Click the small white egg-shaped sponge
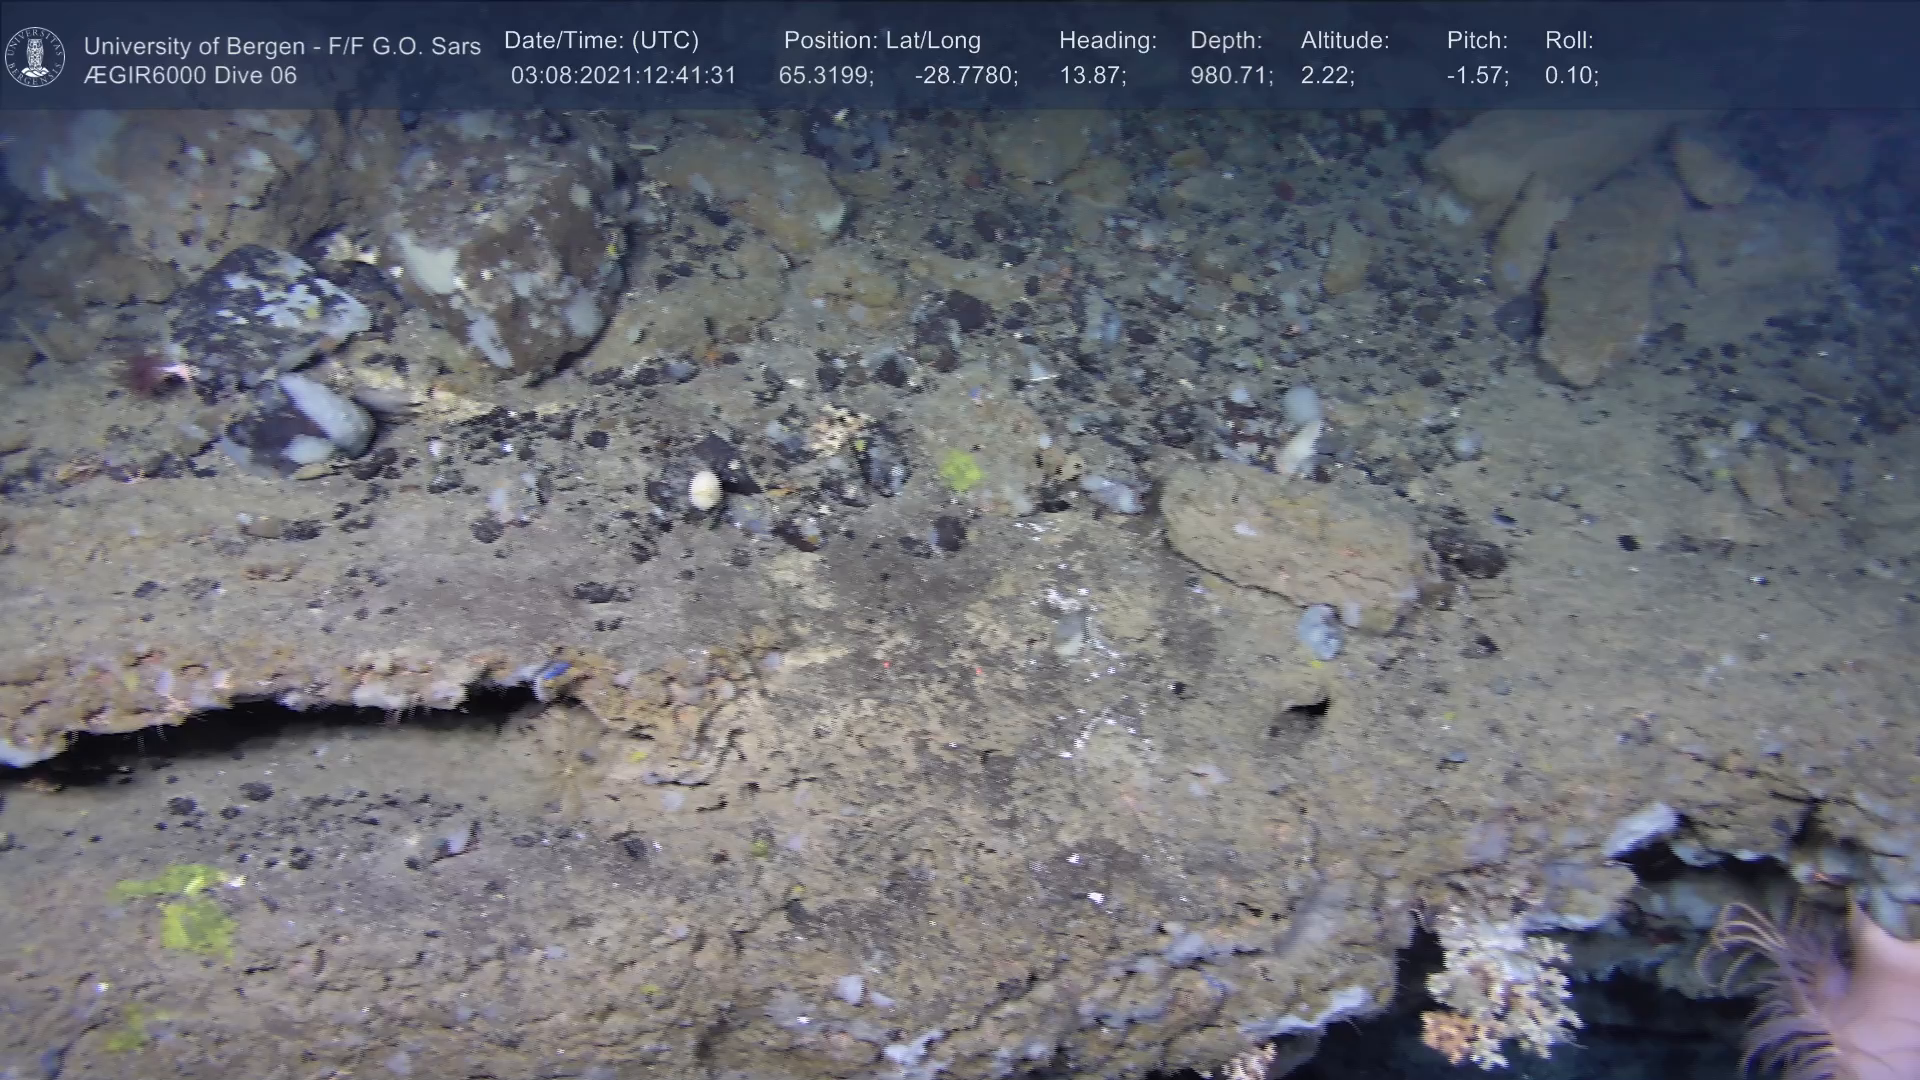Screen dimensions: 1920x1080 pos(705,488)
